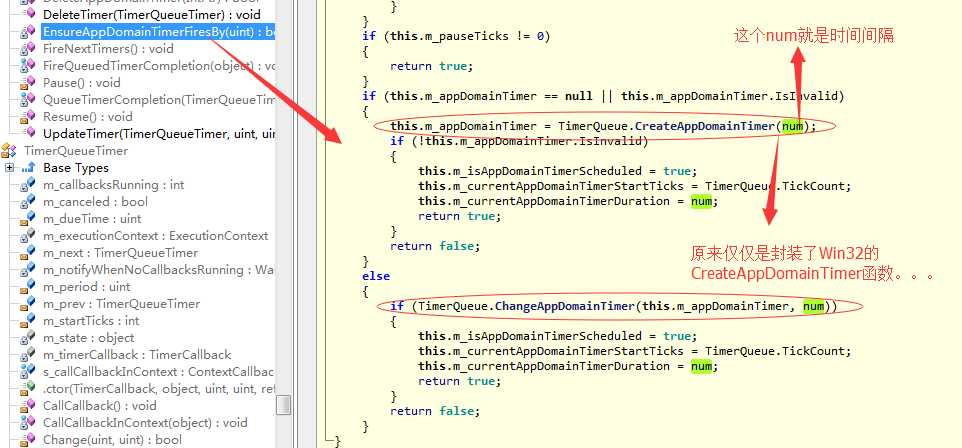Click the tree panel scrollbar thumb
Screen dimensions: 962x448
coord(283,405)
